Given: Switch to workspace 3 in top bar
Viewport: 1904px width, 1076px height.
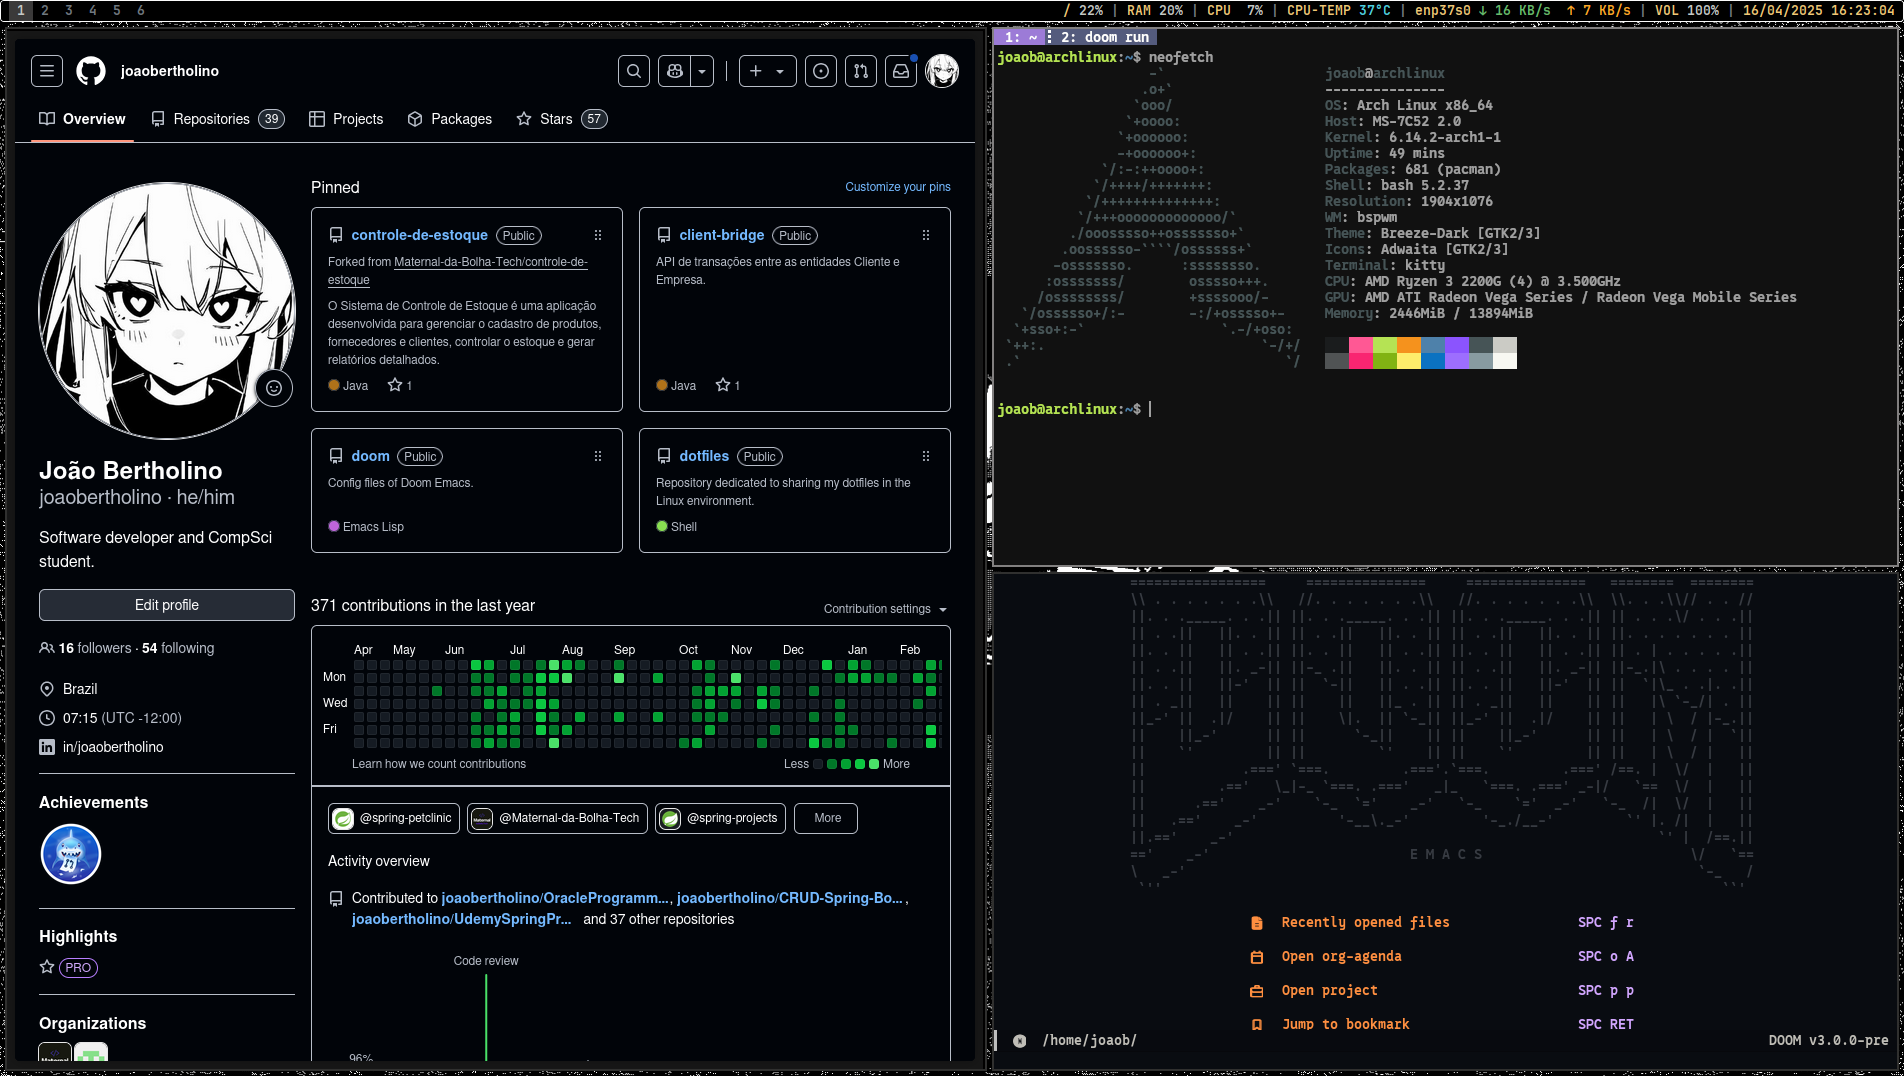Looking at the screenshot, I should (x=69, y=10).
